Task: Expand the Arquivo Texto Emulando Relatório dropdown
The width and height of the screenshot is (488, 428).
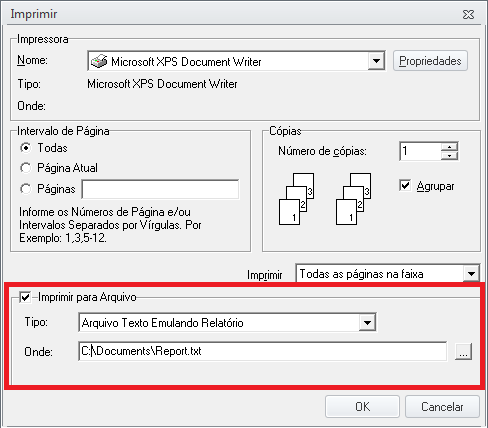Action: click(367, 322)
